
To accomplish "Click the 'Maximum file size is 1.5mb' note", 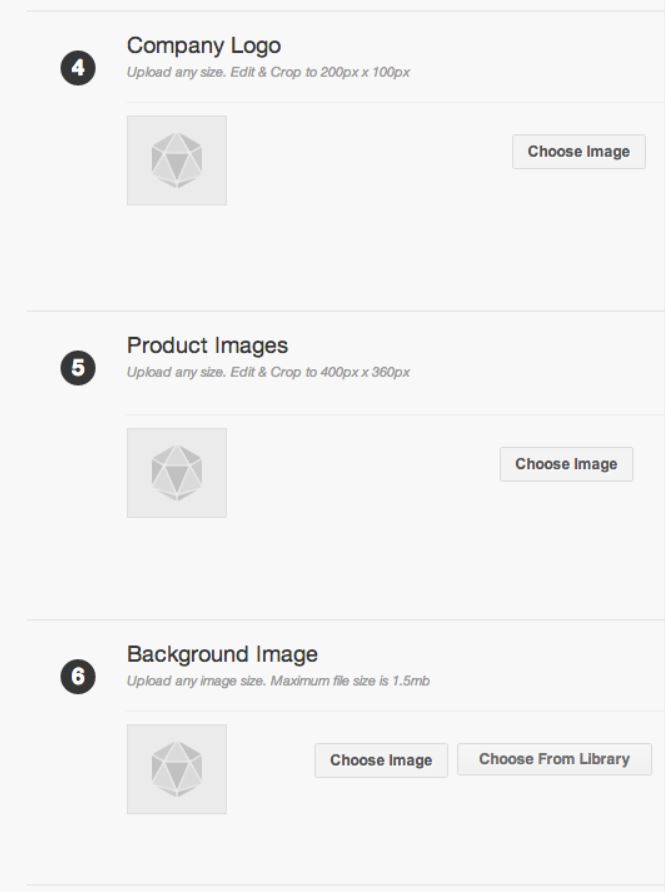I will 350,681.
